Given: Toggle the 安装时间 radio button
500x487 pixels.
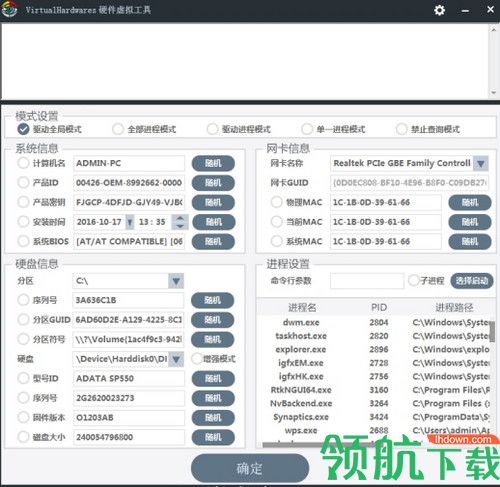Looking at the screenshot, I should pos(23,222).
